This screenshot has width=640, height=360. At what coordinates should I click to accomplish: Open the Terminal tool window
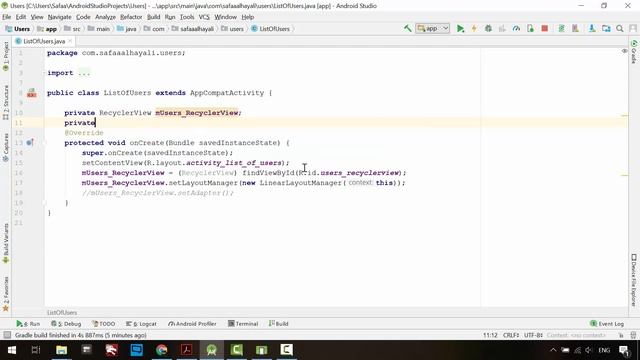click(243, 324)
